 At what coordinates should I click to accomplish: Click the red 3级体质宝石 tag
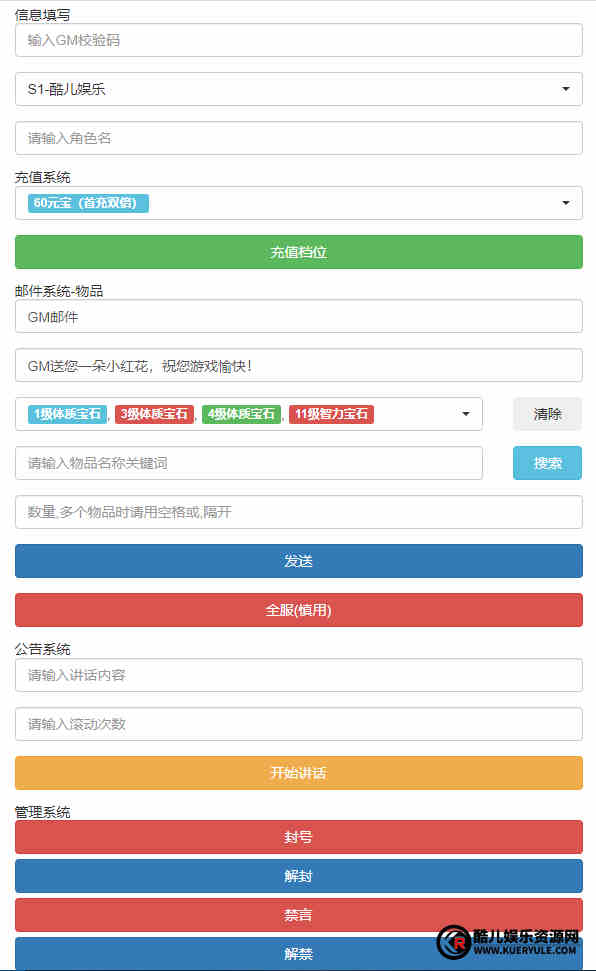[x=154, y=414]
